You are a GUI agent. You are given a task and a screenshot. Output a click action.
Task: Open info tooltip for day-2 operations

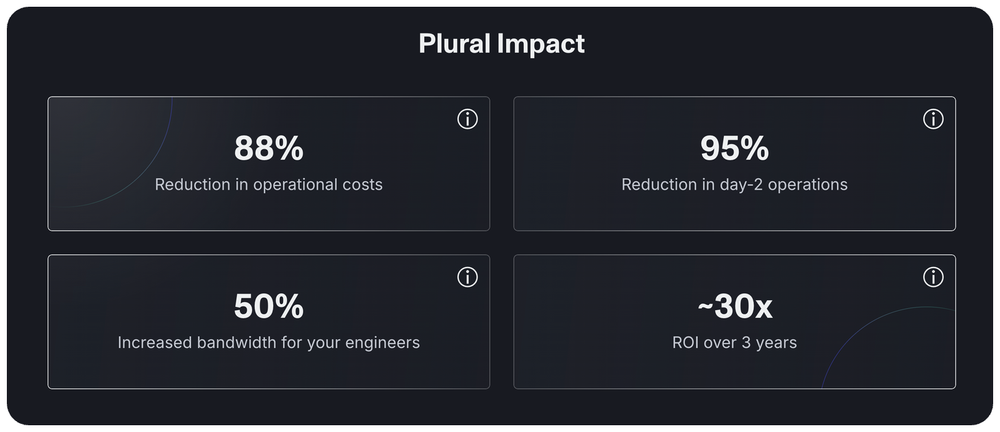(x=933, y=119)
